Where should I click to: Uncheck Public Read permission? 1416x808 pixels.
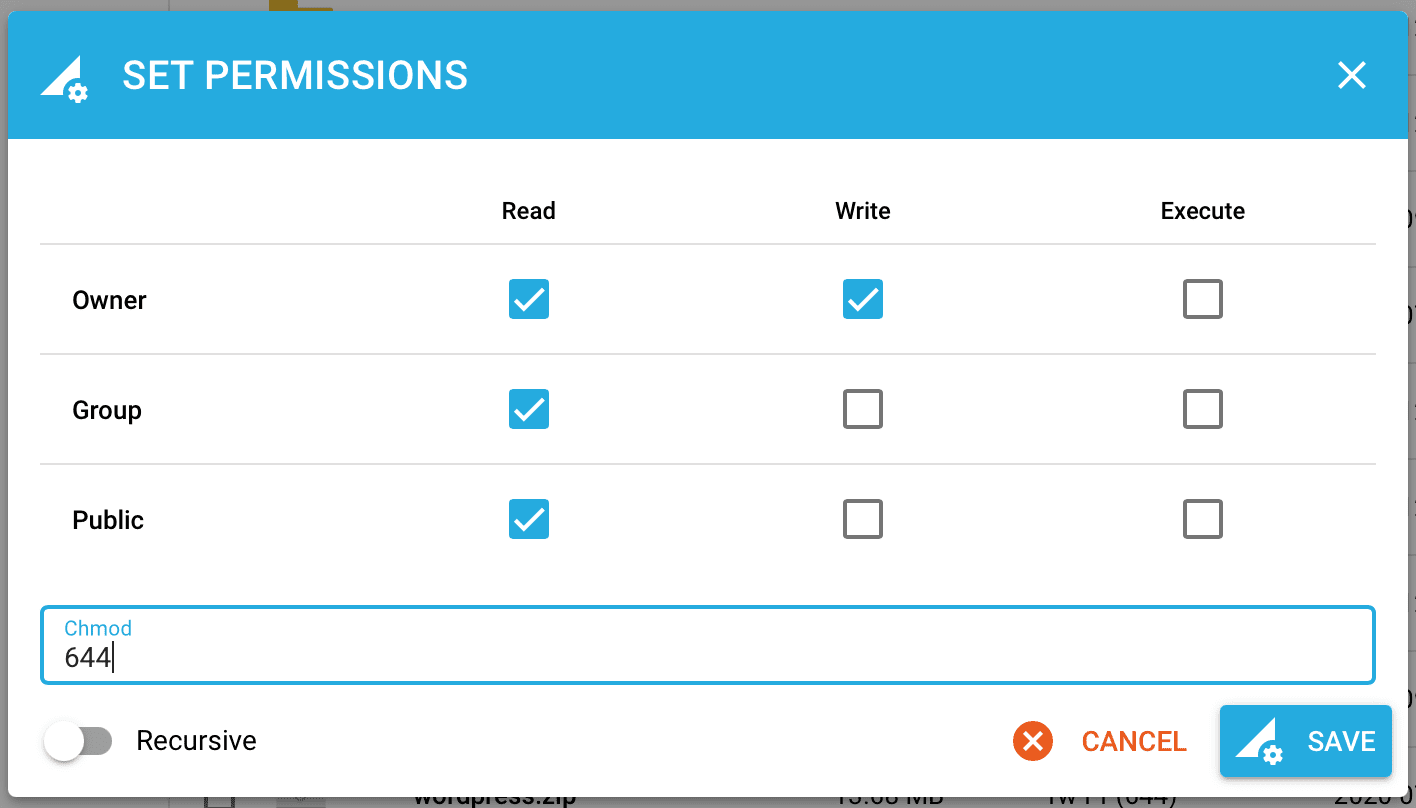coord(528,519)
